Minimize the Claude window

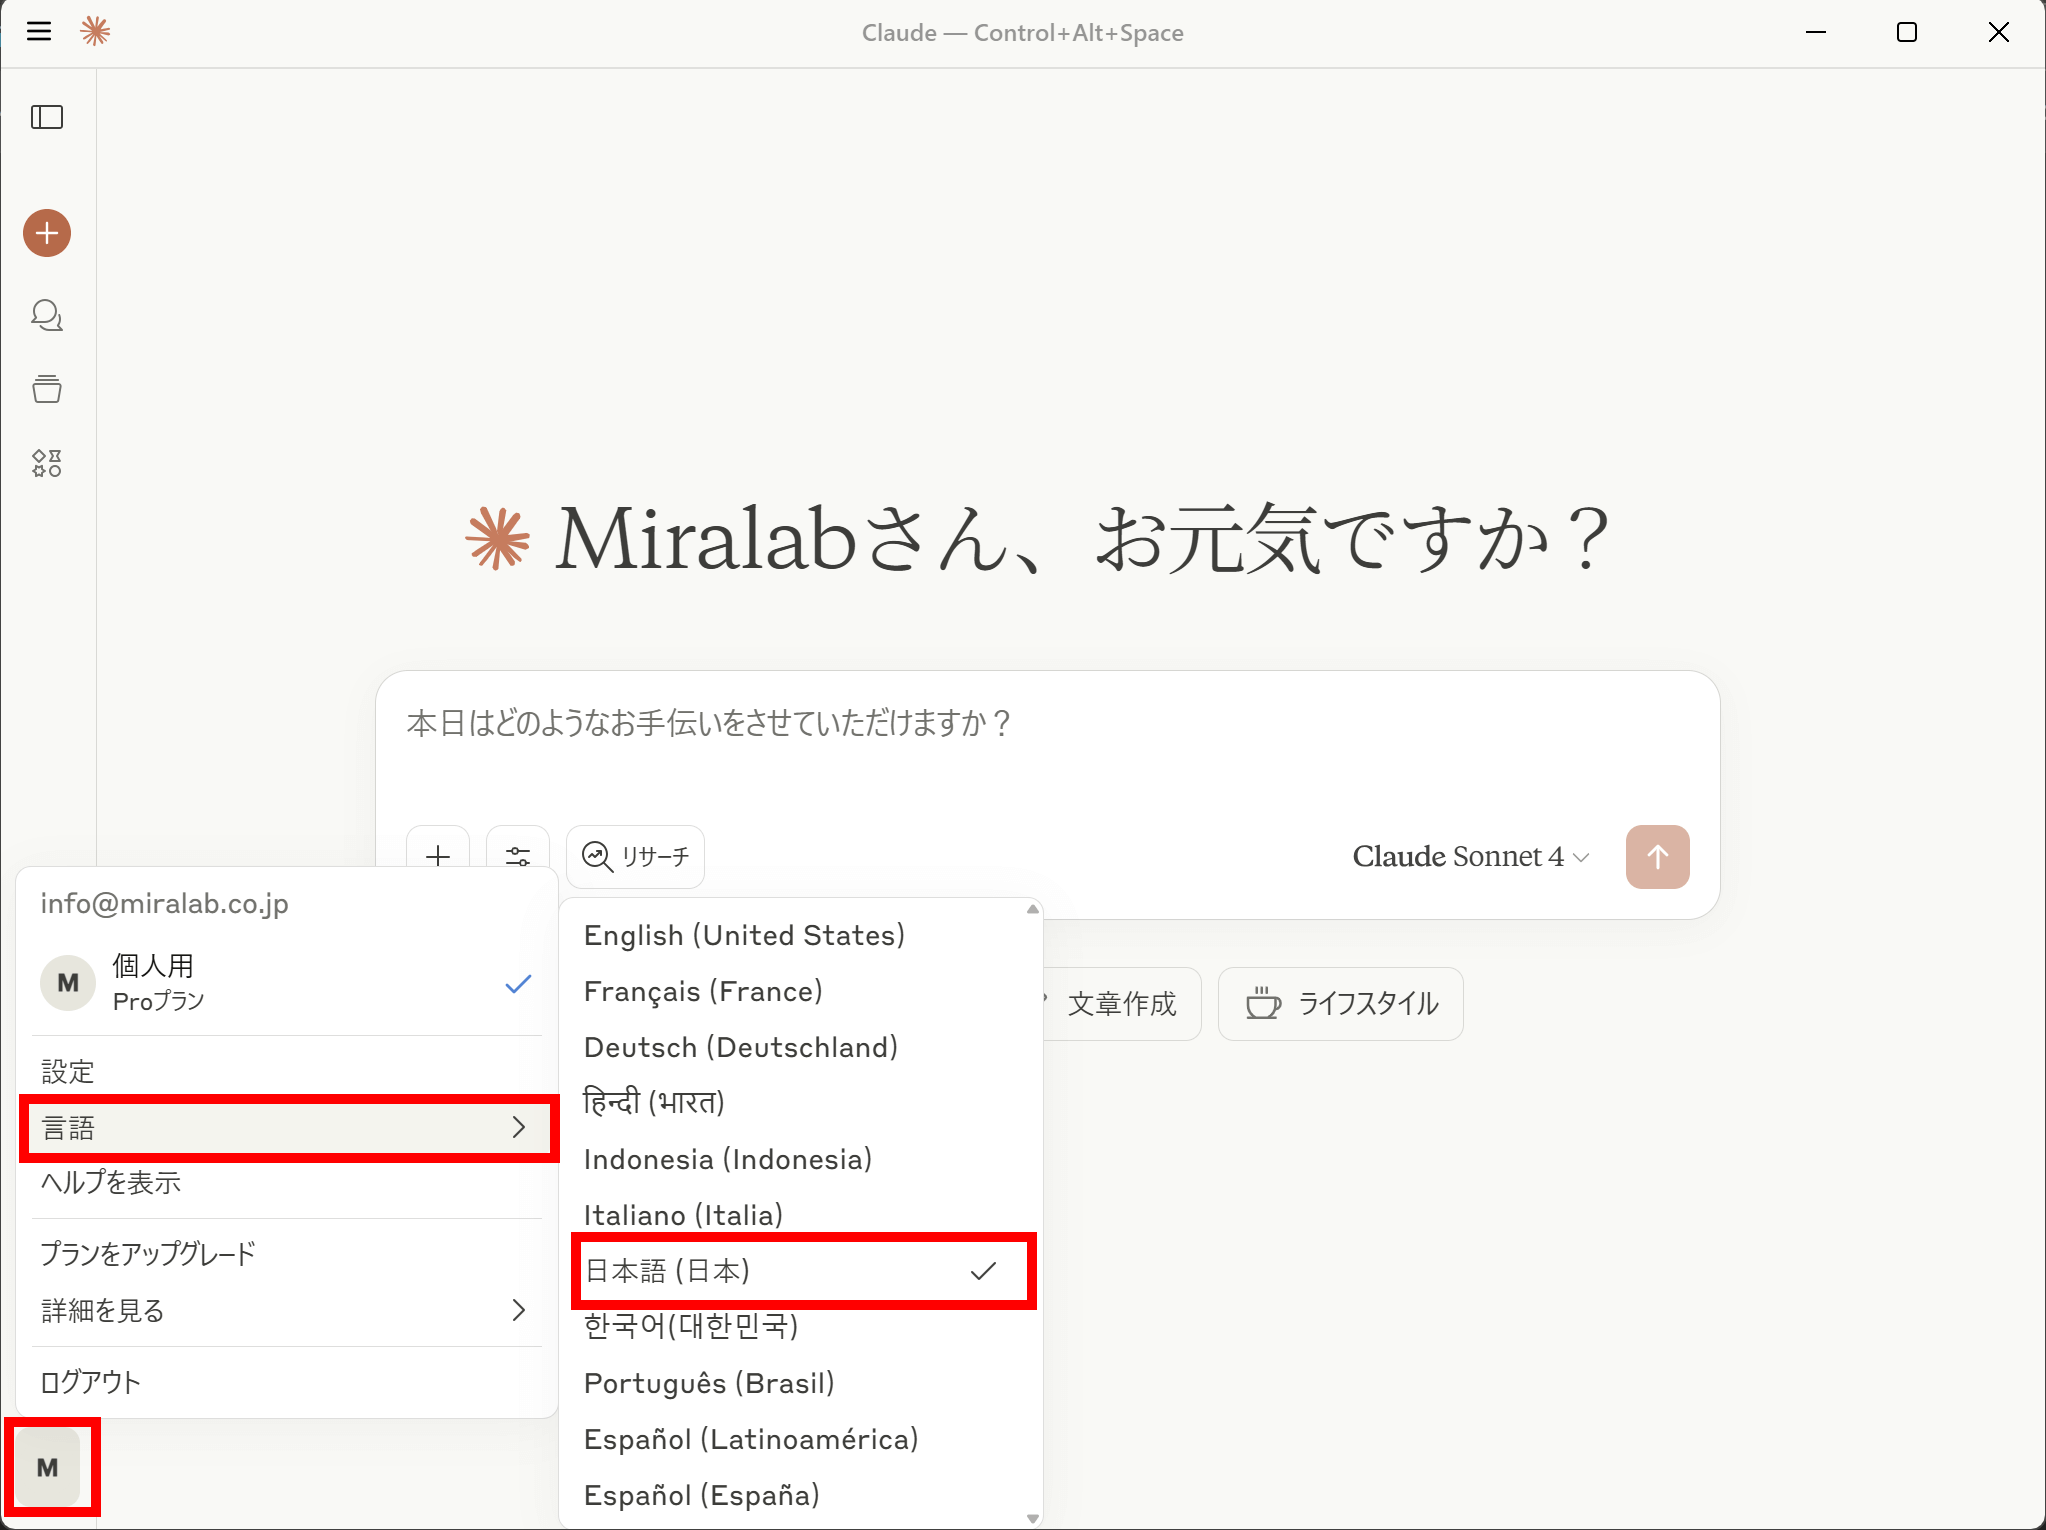[x=1816, y=32]
